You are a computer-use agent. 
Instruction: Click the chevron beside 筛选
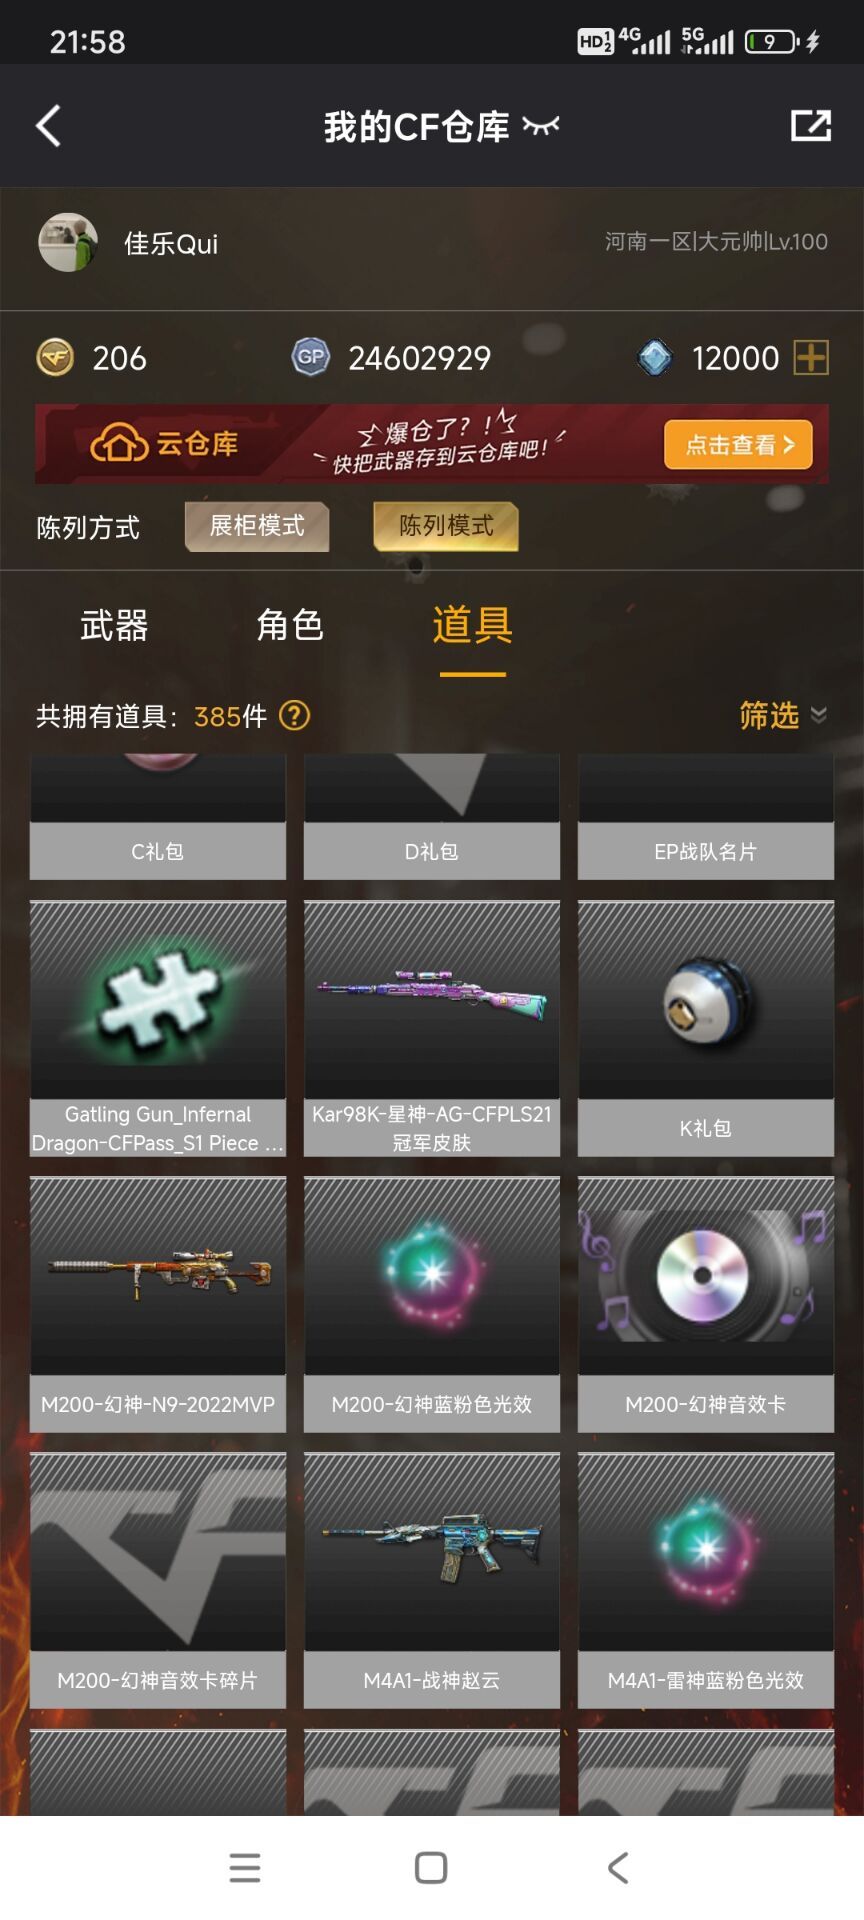coord(819,715)
